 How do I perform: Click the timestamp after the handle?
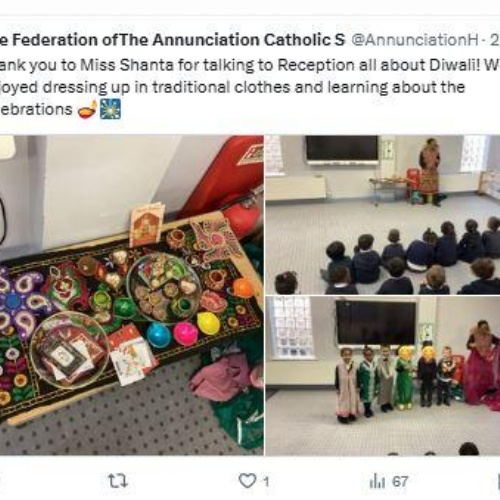pos(495,40)
